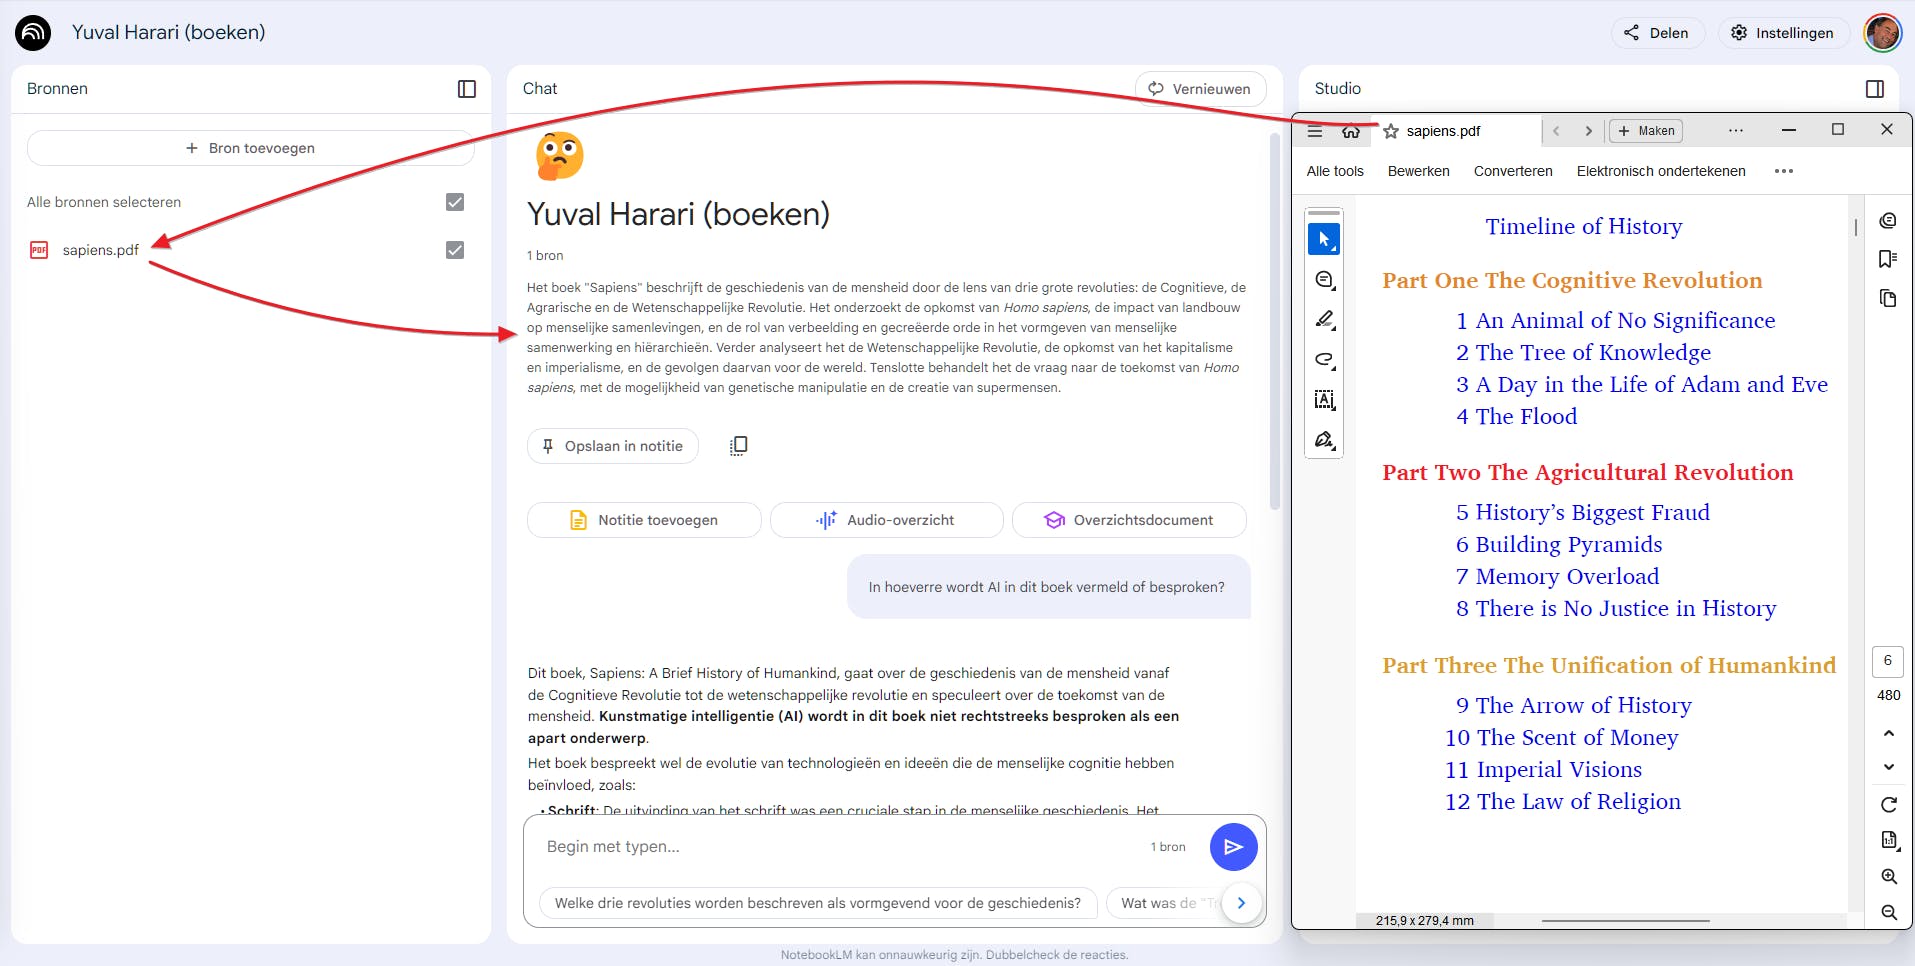1915x966 pixels.
Task: Open the Alle tools menu
Action: 1335,171
